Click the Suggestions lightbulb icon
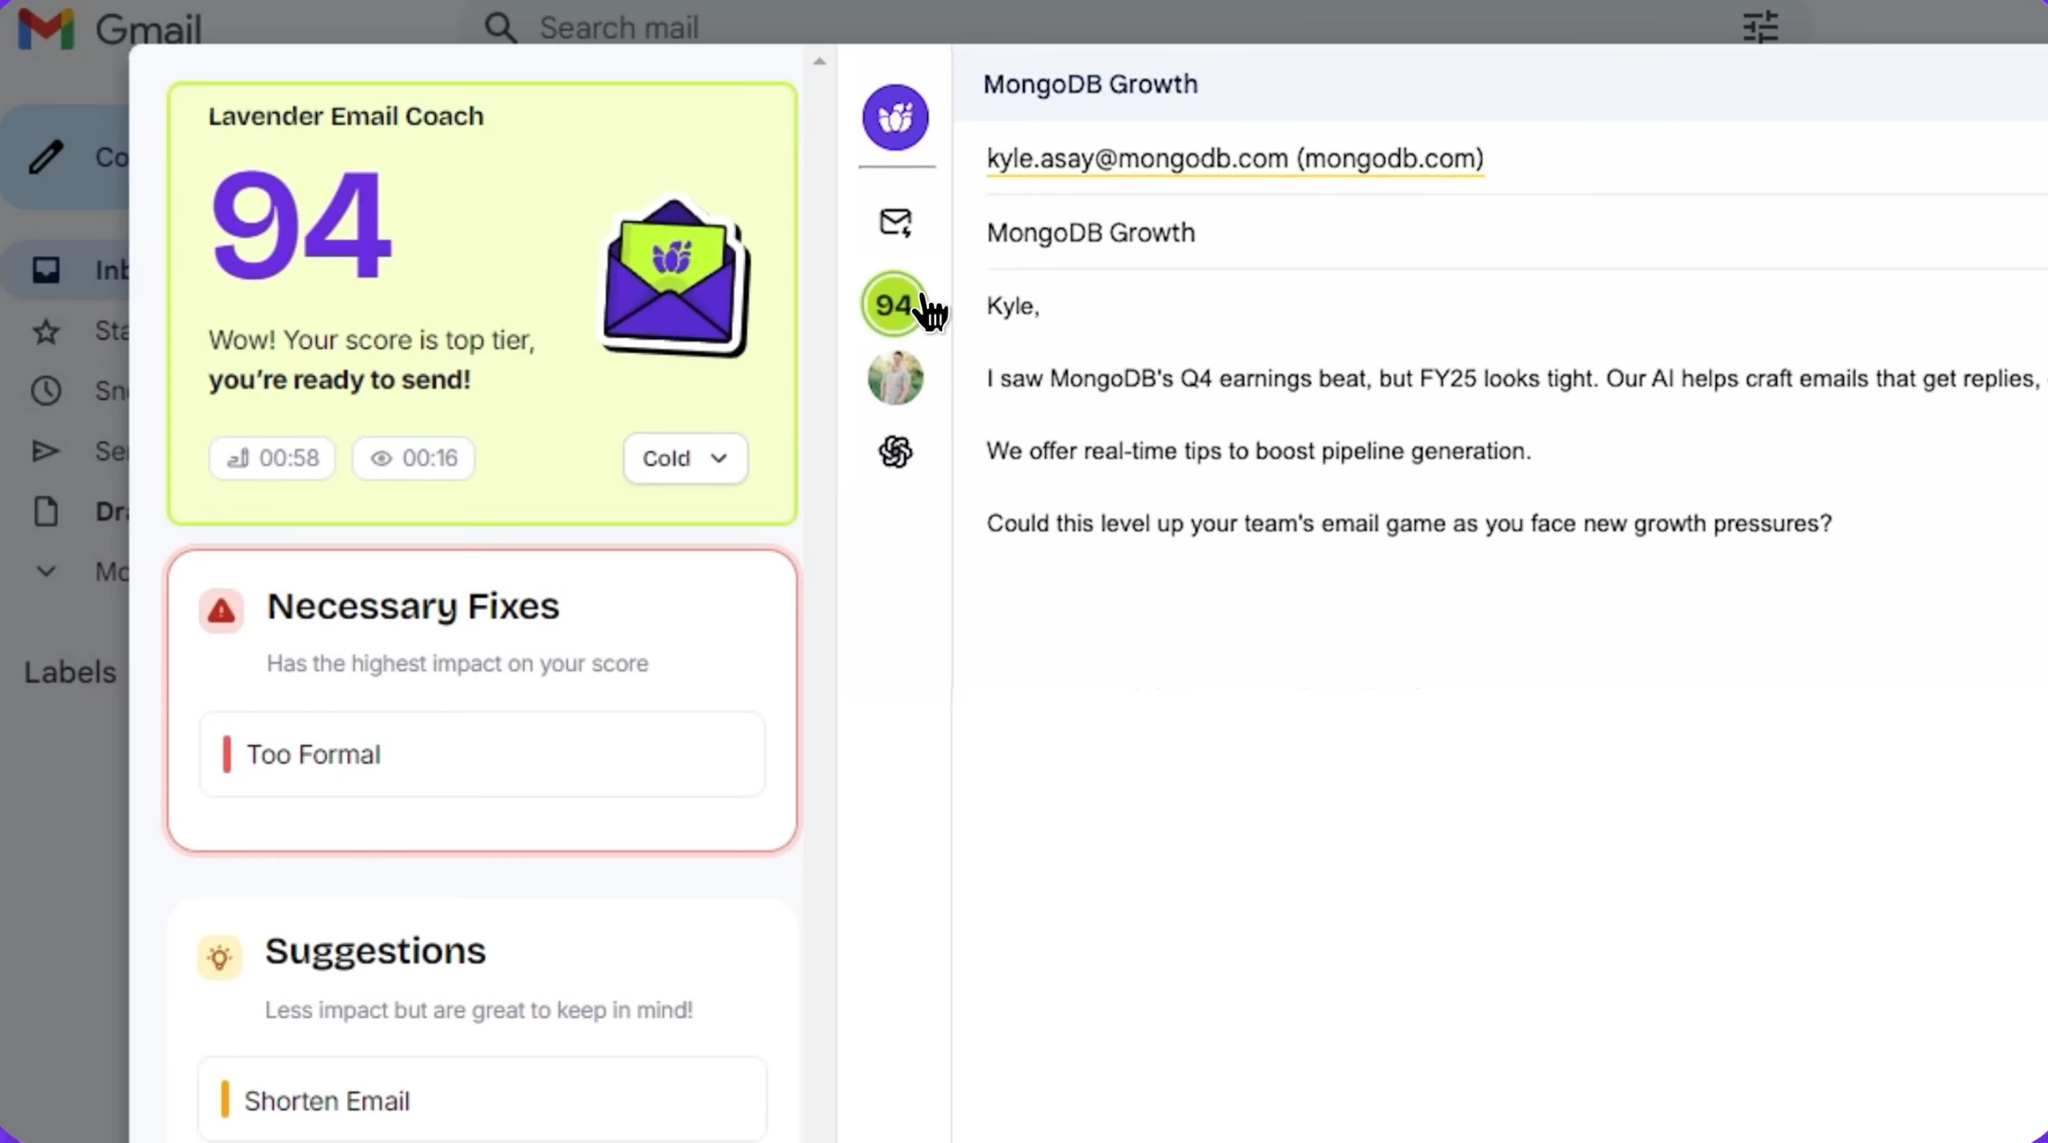 click(220, 957)
